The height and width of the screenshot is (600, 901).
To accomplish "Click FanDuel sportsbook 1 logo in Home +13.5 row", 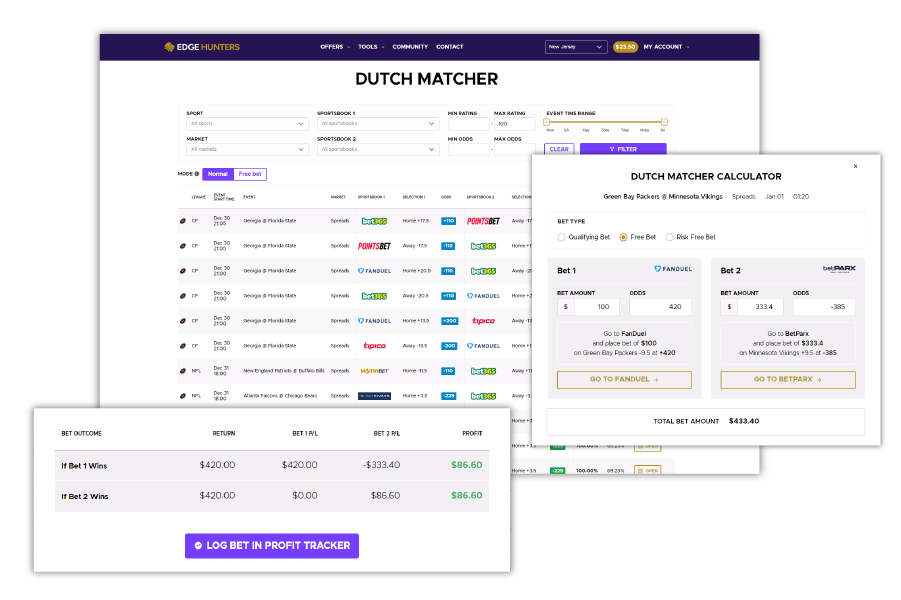I will click(374, 321).
